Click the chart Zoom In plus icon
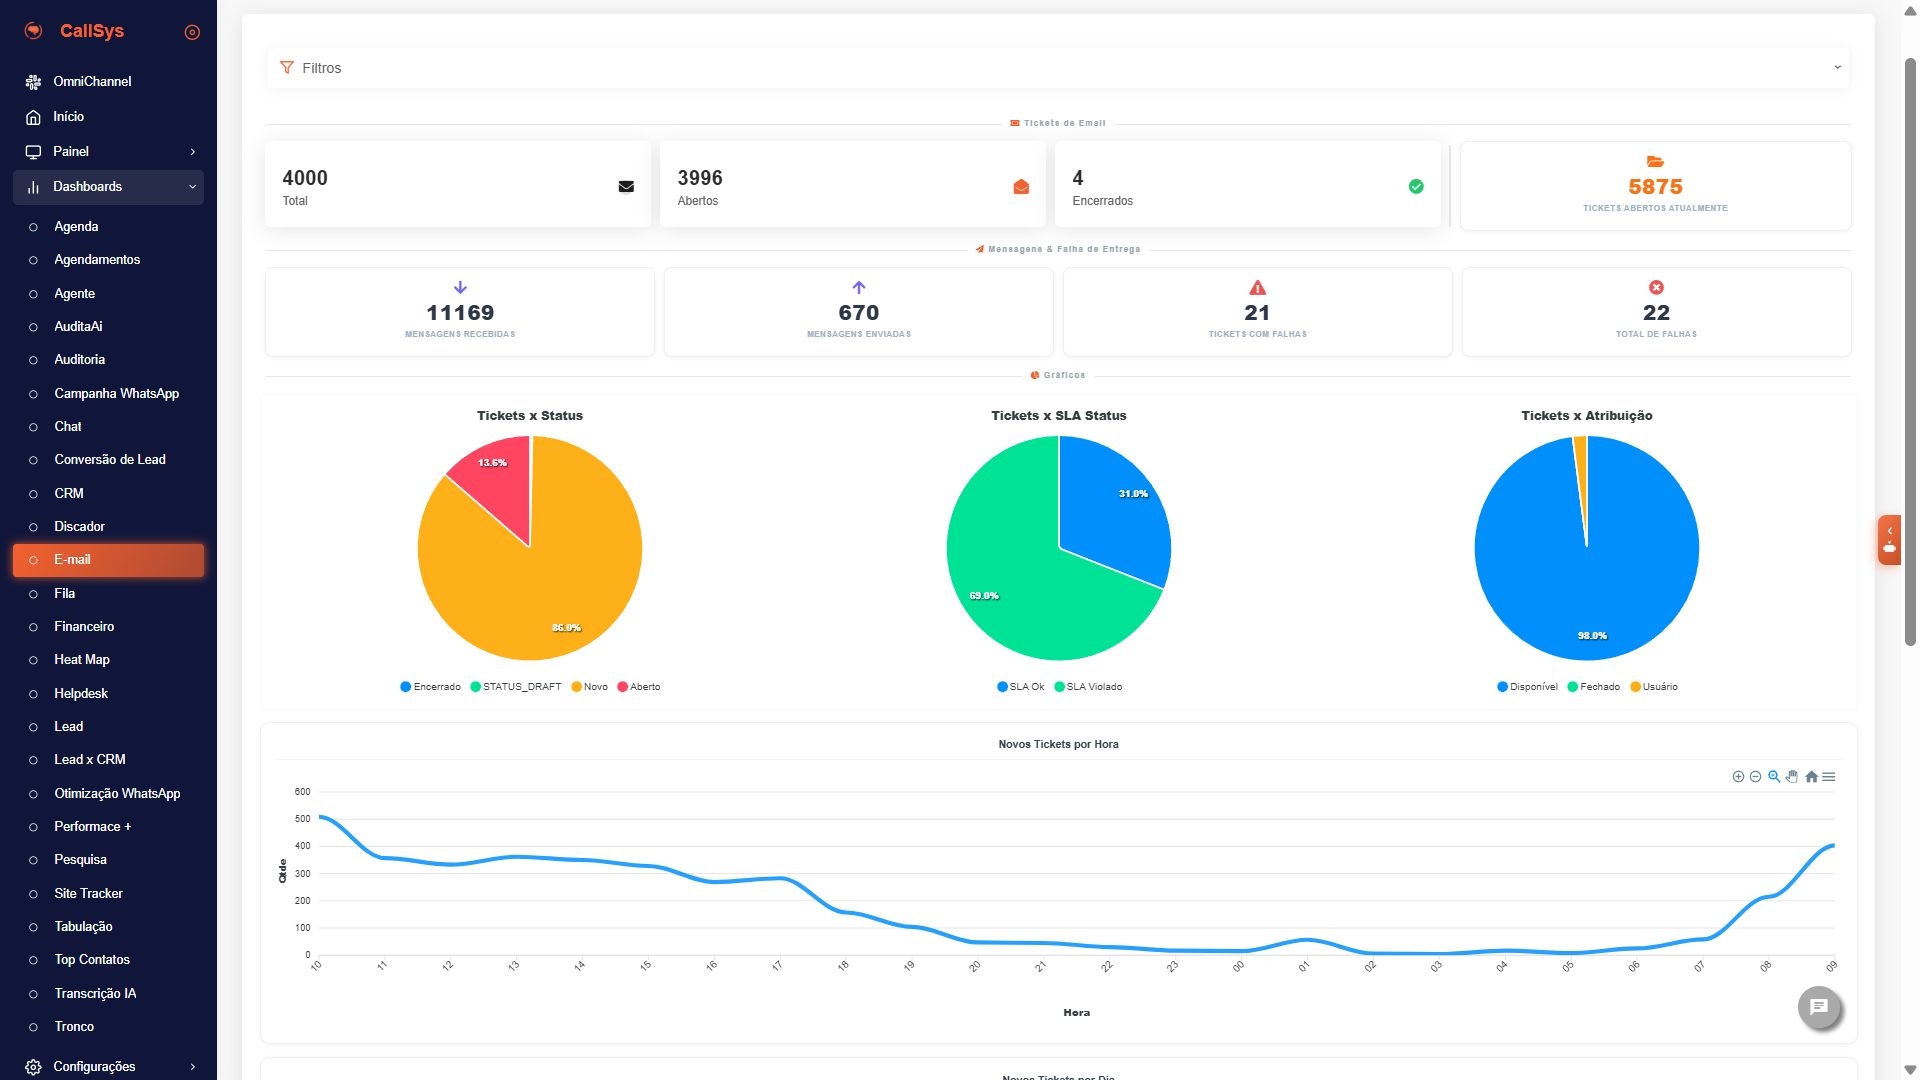 point(1738,777)
